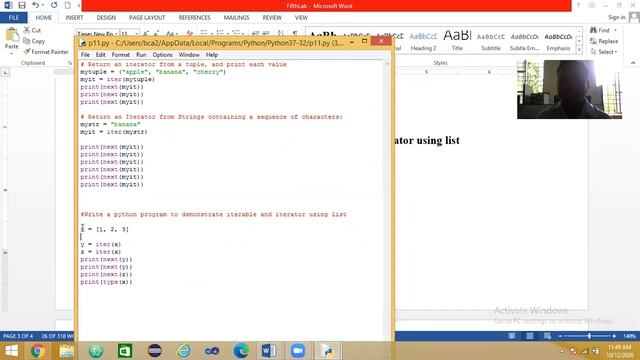Switch to the DESIGN ribbon tab
This screenshot has height=360, width=640.
106,18
